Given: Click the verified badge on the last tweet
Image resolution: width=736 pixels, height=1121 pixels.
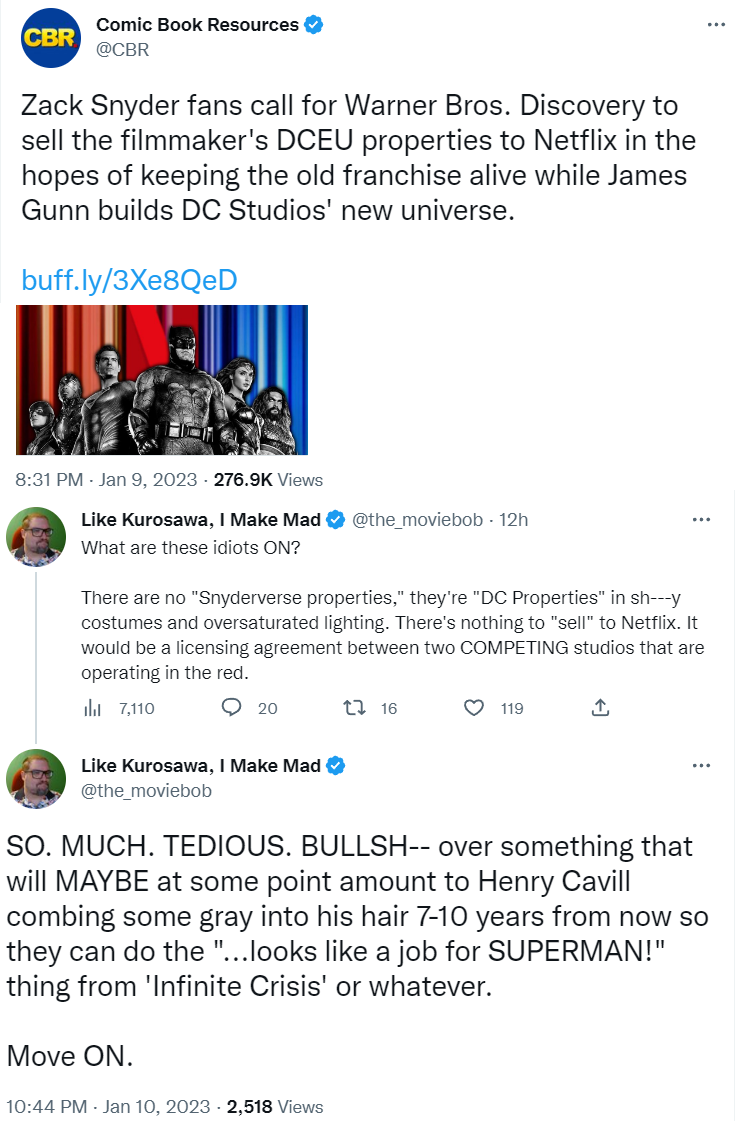Looking at the screenshot, I should point(337,766).
